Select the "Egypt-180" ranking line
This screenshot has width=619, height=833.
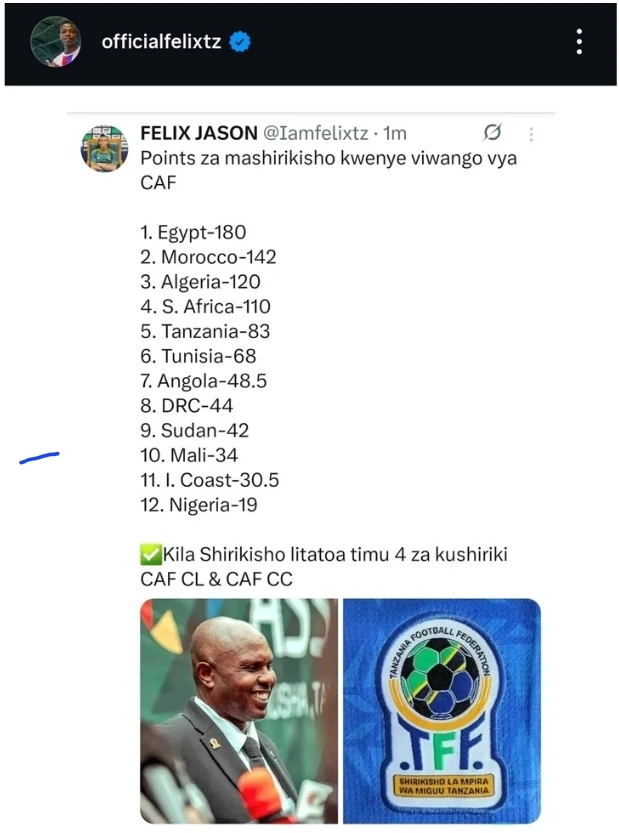click(193, 232)
